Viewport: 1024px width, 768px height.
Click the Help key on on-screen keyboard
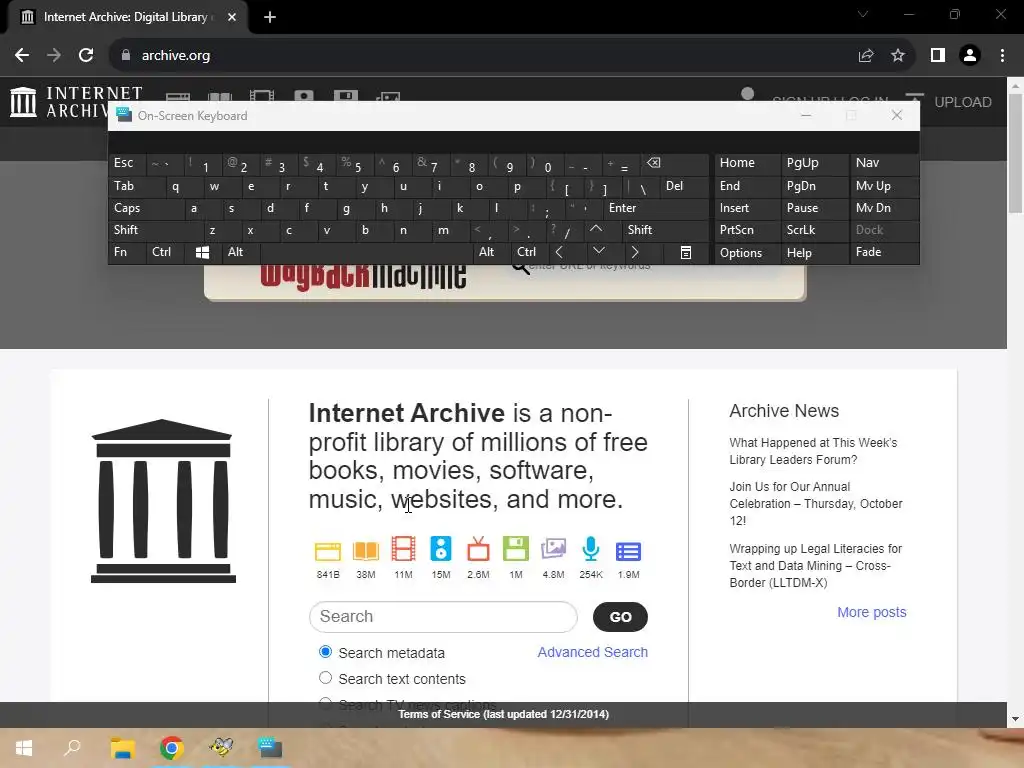[814, 253]
